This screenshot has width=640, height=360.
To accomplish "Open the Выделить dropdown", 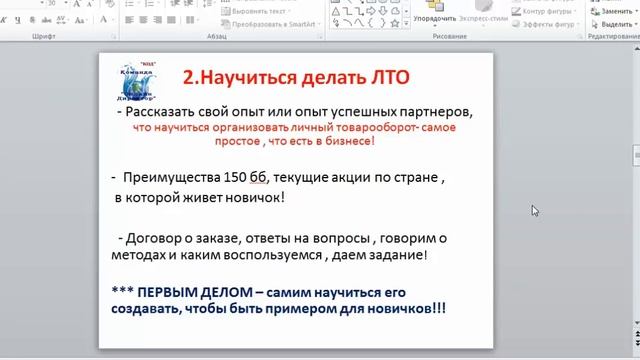I will click(615, 24).
